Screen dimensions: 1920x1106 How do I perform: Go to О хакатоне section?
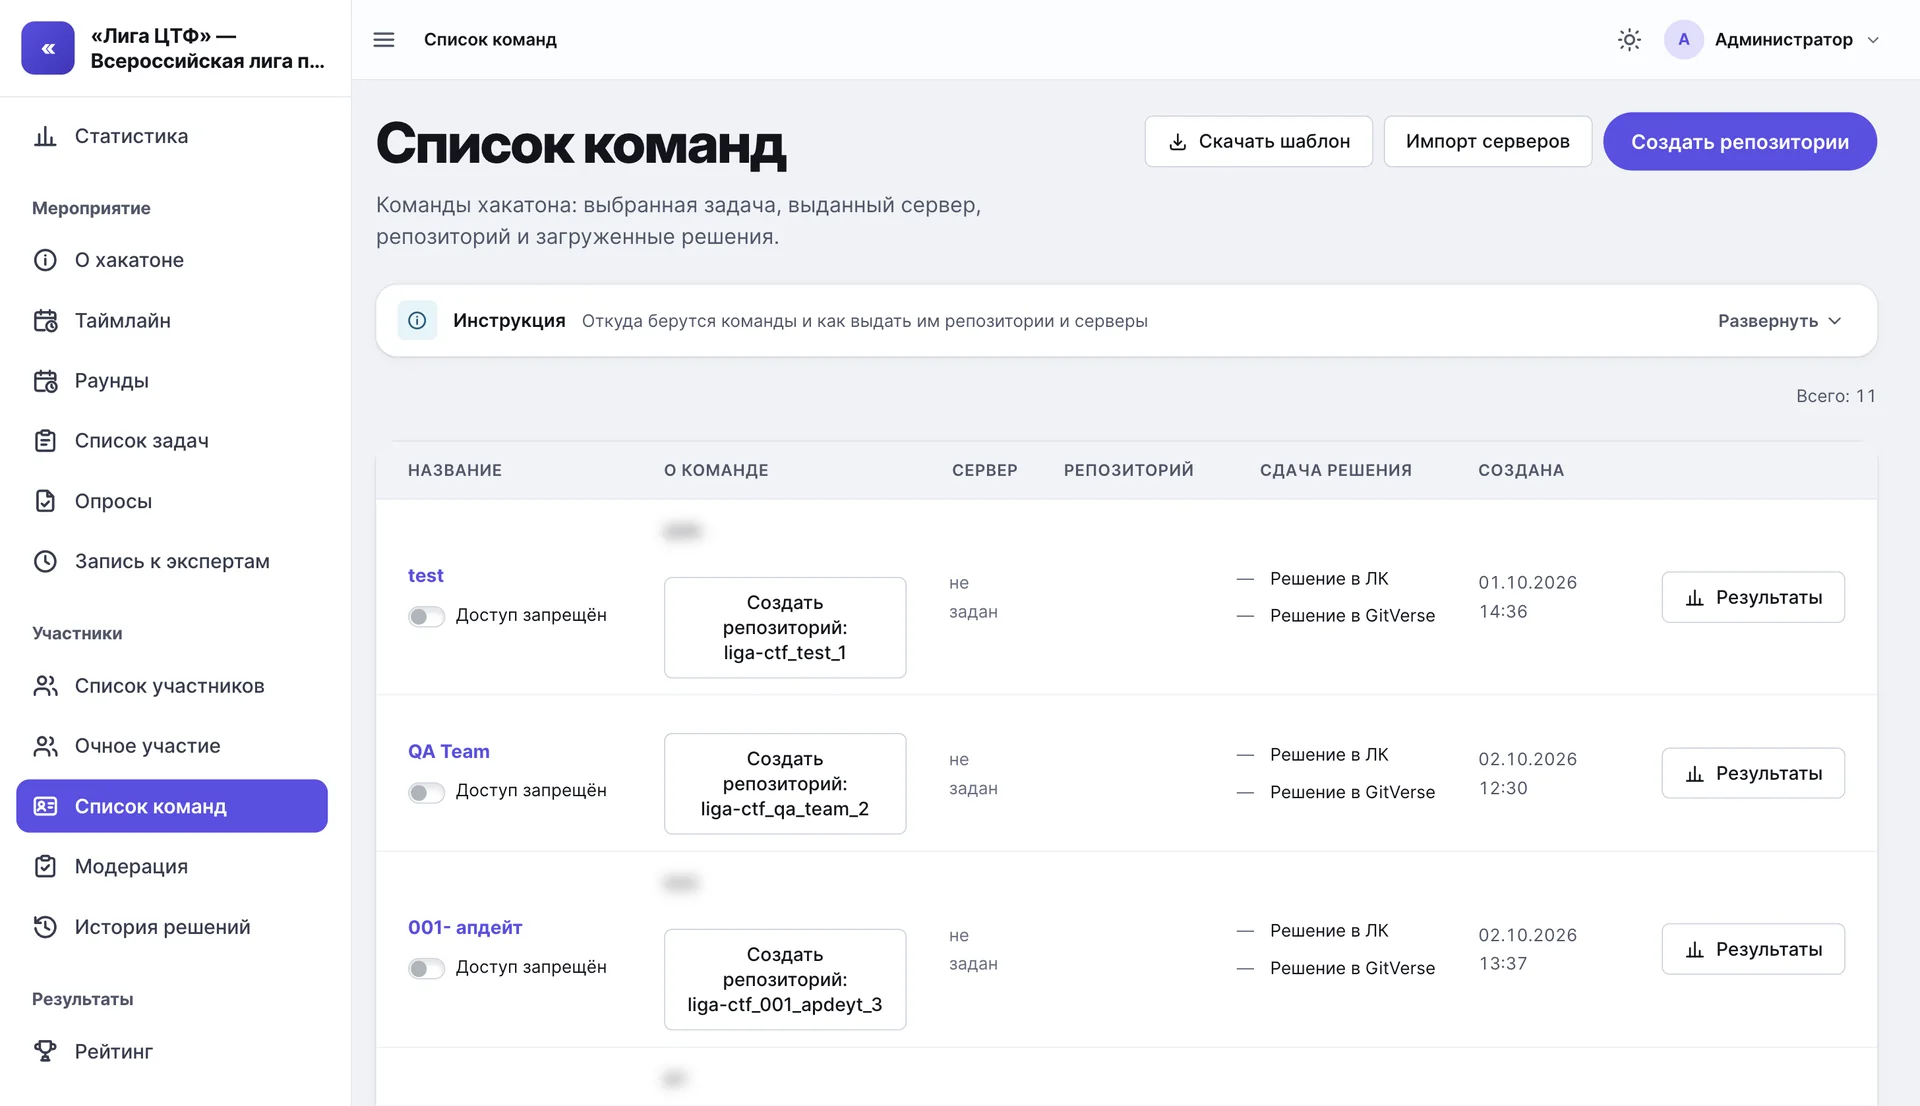click(x=172, y=260)
